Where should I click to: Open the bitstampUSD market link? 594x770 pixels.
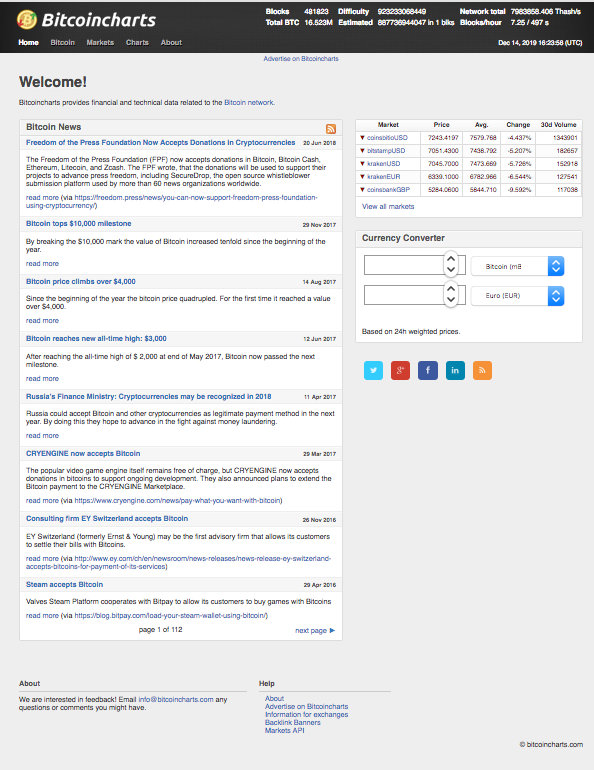coord(386,151)
